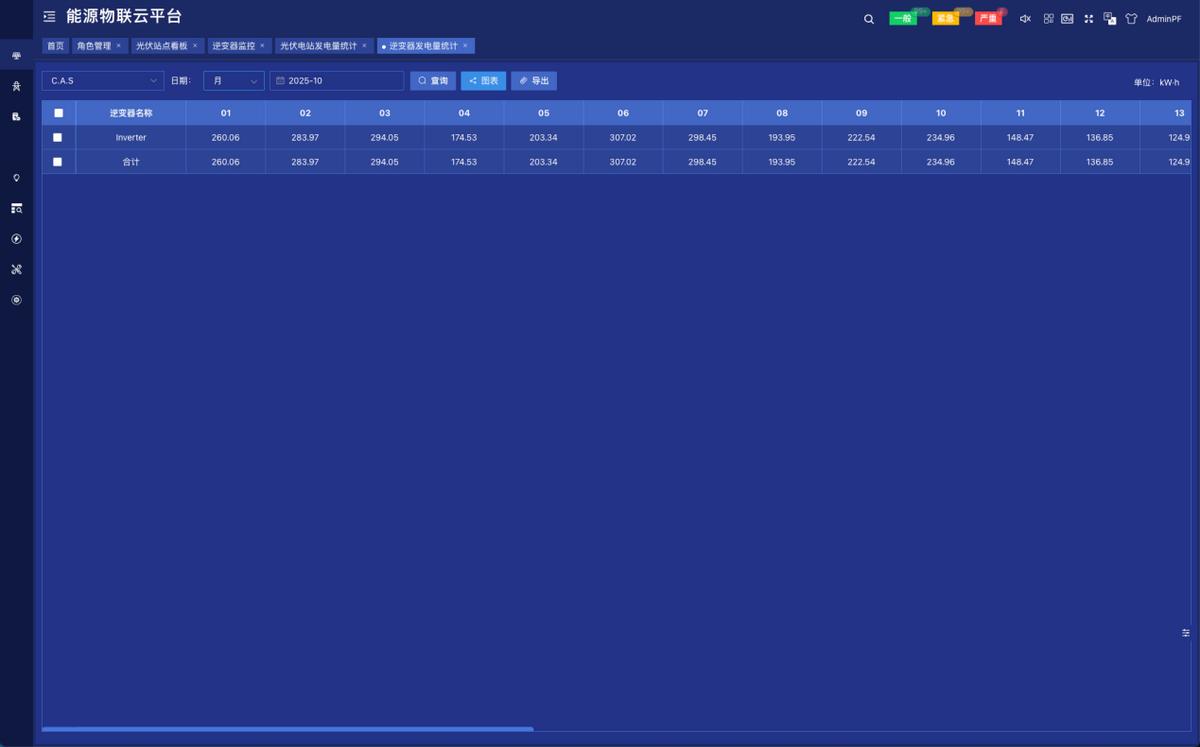Open the global search magnifier in the header
1200x747 pixels.
[x=868, y=18]
